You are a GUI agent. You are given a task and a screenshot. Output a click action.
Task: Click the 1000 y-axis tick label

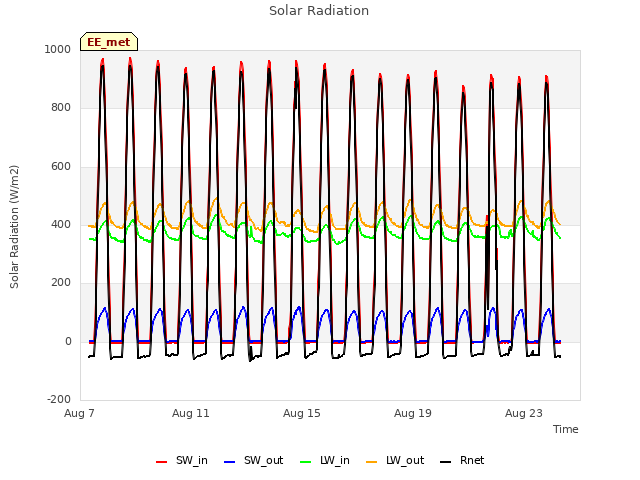[58, 49]
